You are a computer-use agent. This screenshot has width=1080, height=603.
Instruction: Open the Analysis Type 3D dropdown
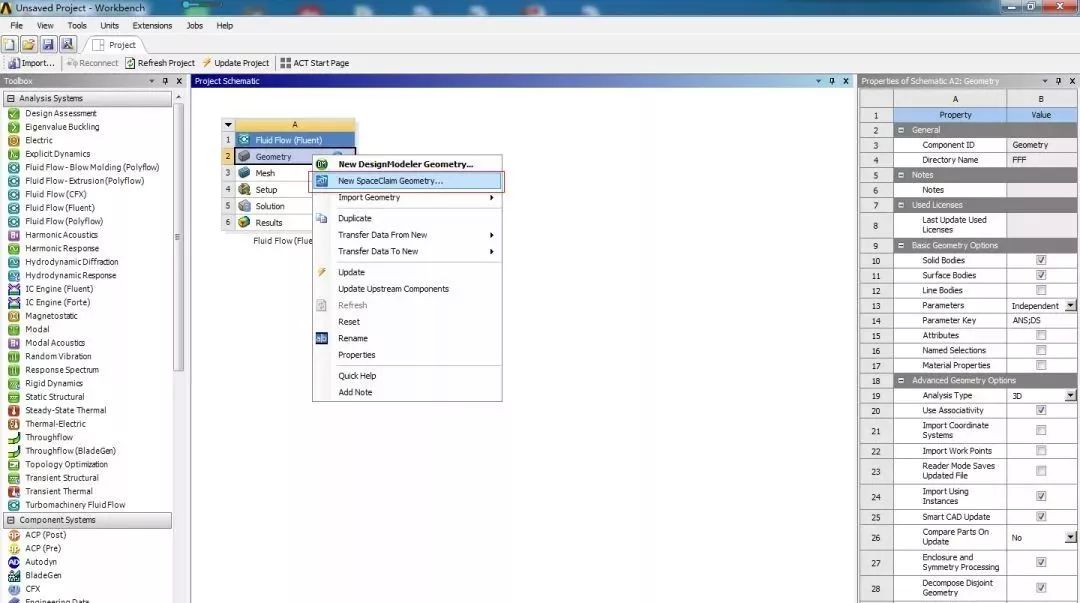(1070, 396)
